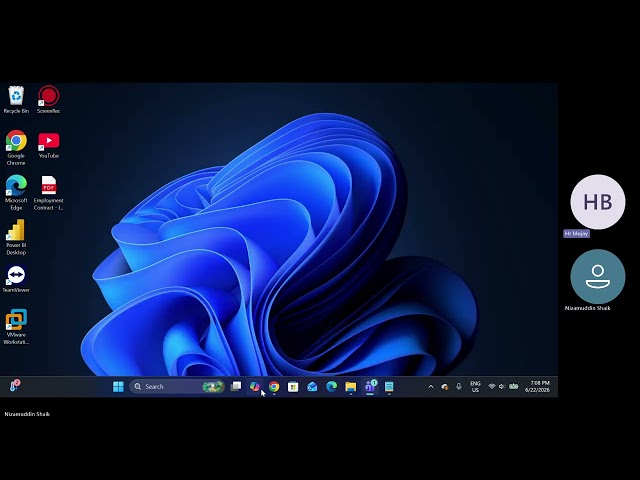Screen dimensions: 640x480
Task: Open Microsoft Edge from the taskbar
Action: 331,387
